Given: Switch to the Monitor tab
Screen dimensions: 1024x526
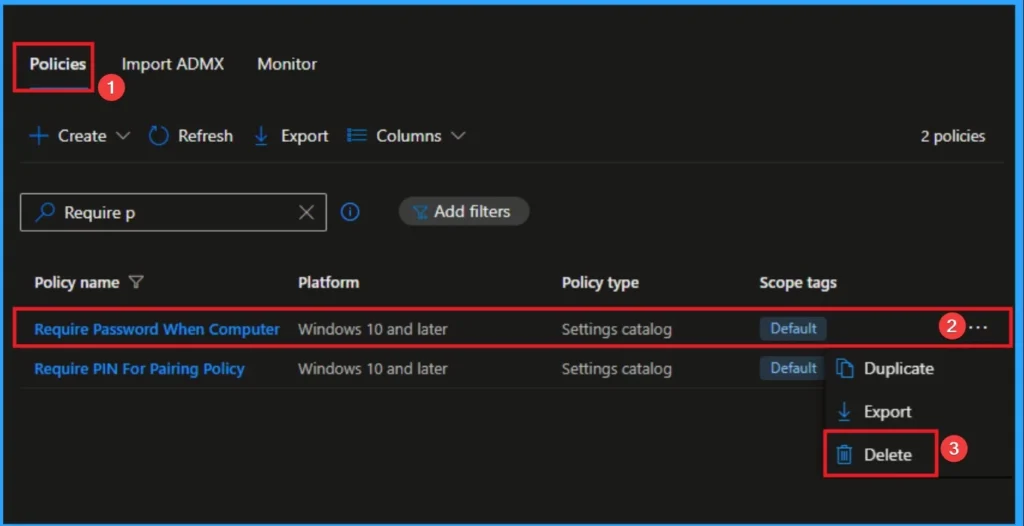Looking at the screenshot, I should pos(287,64).
